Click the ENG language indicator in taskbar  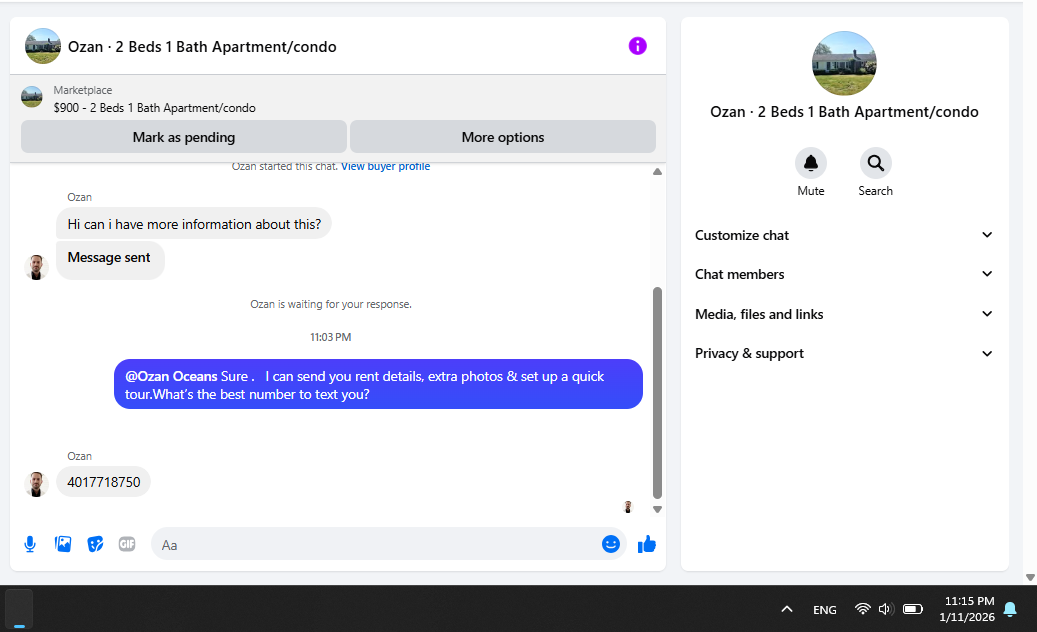coord(825,610)
